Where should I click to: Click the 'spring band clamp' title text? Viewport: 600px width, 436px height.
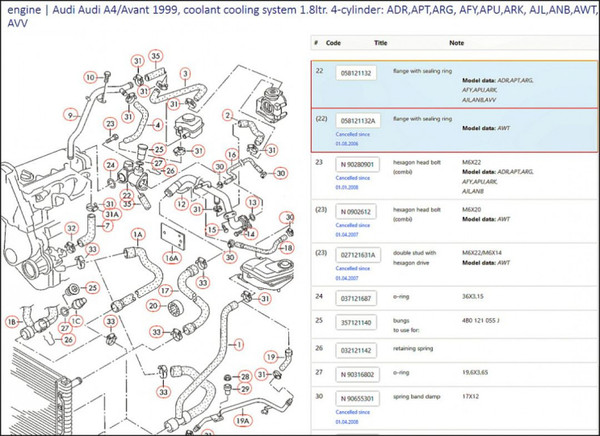pos(417,397)
